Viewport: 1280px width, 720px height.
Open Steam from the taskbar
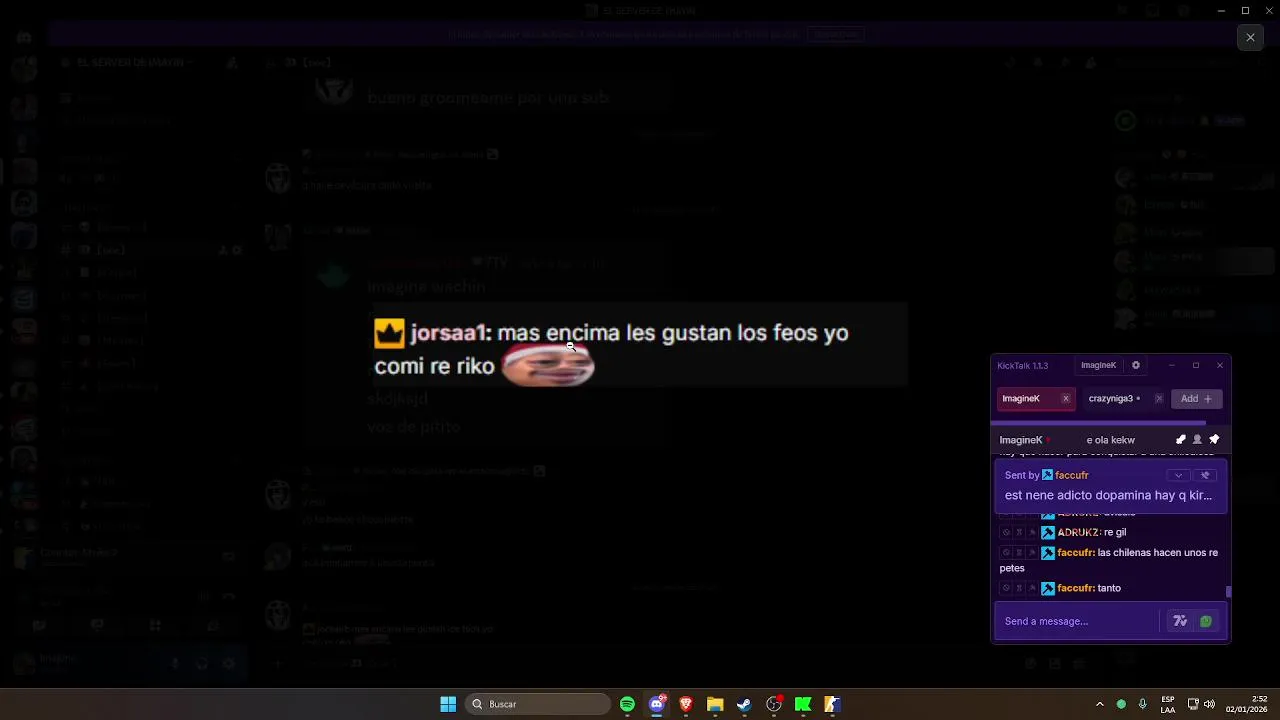pyautogui.click(x=744, y=704)
